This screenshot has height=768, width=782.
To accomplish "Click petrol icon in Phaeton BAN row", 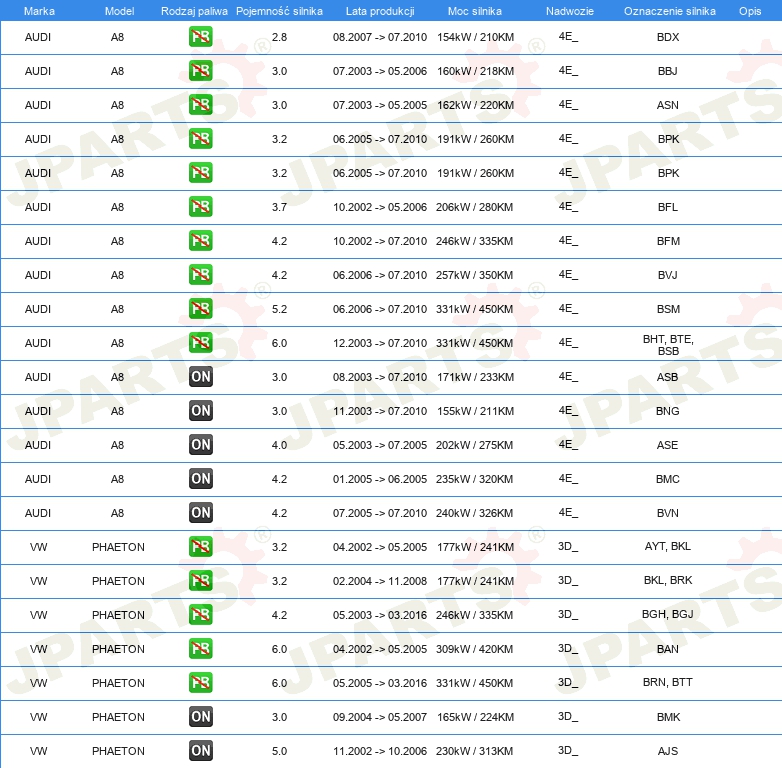I will (x=200, y=649).
